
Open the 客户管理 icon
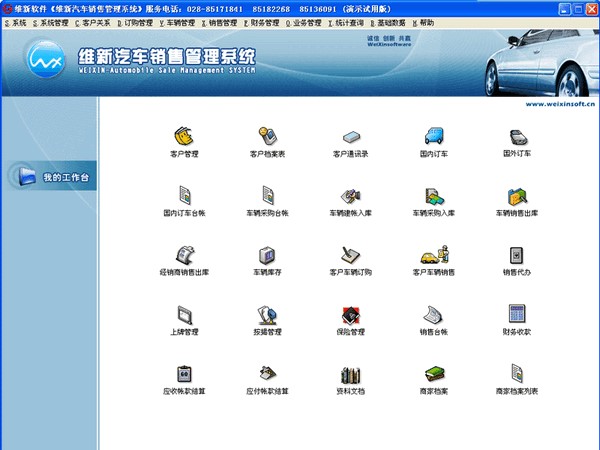[184, 136]
